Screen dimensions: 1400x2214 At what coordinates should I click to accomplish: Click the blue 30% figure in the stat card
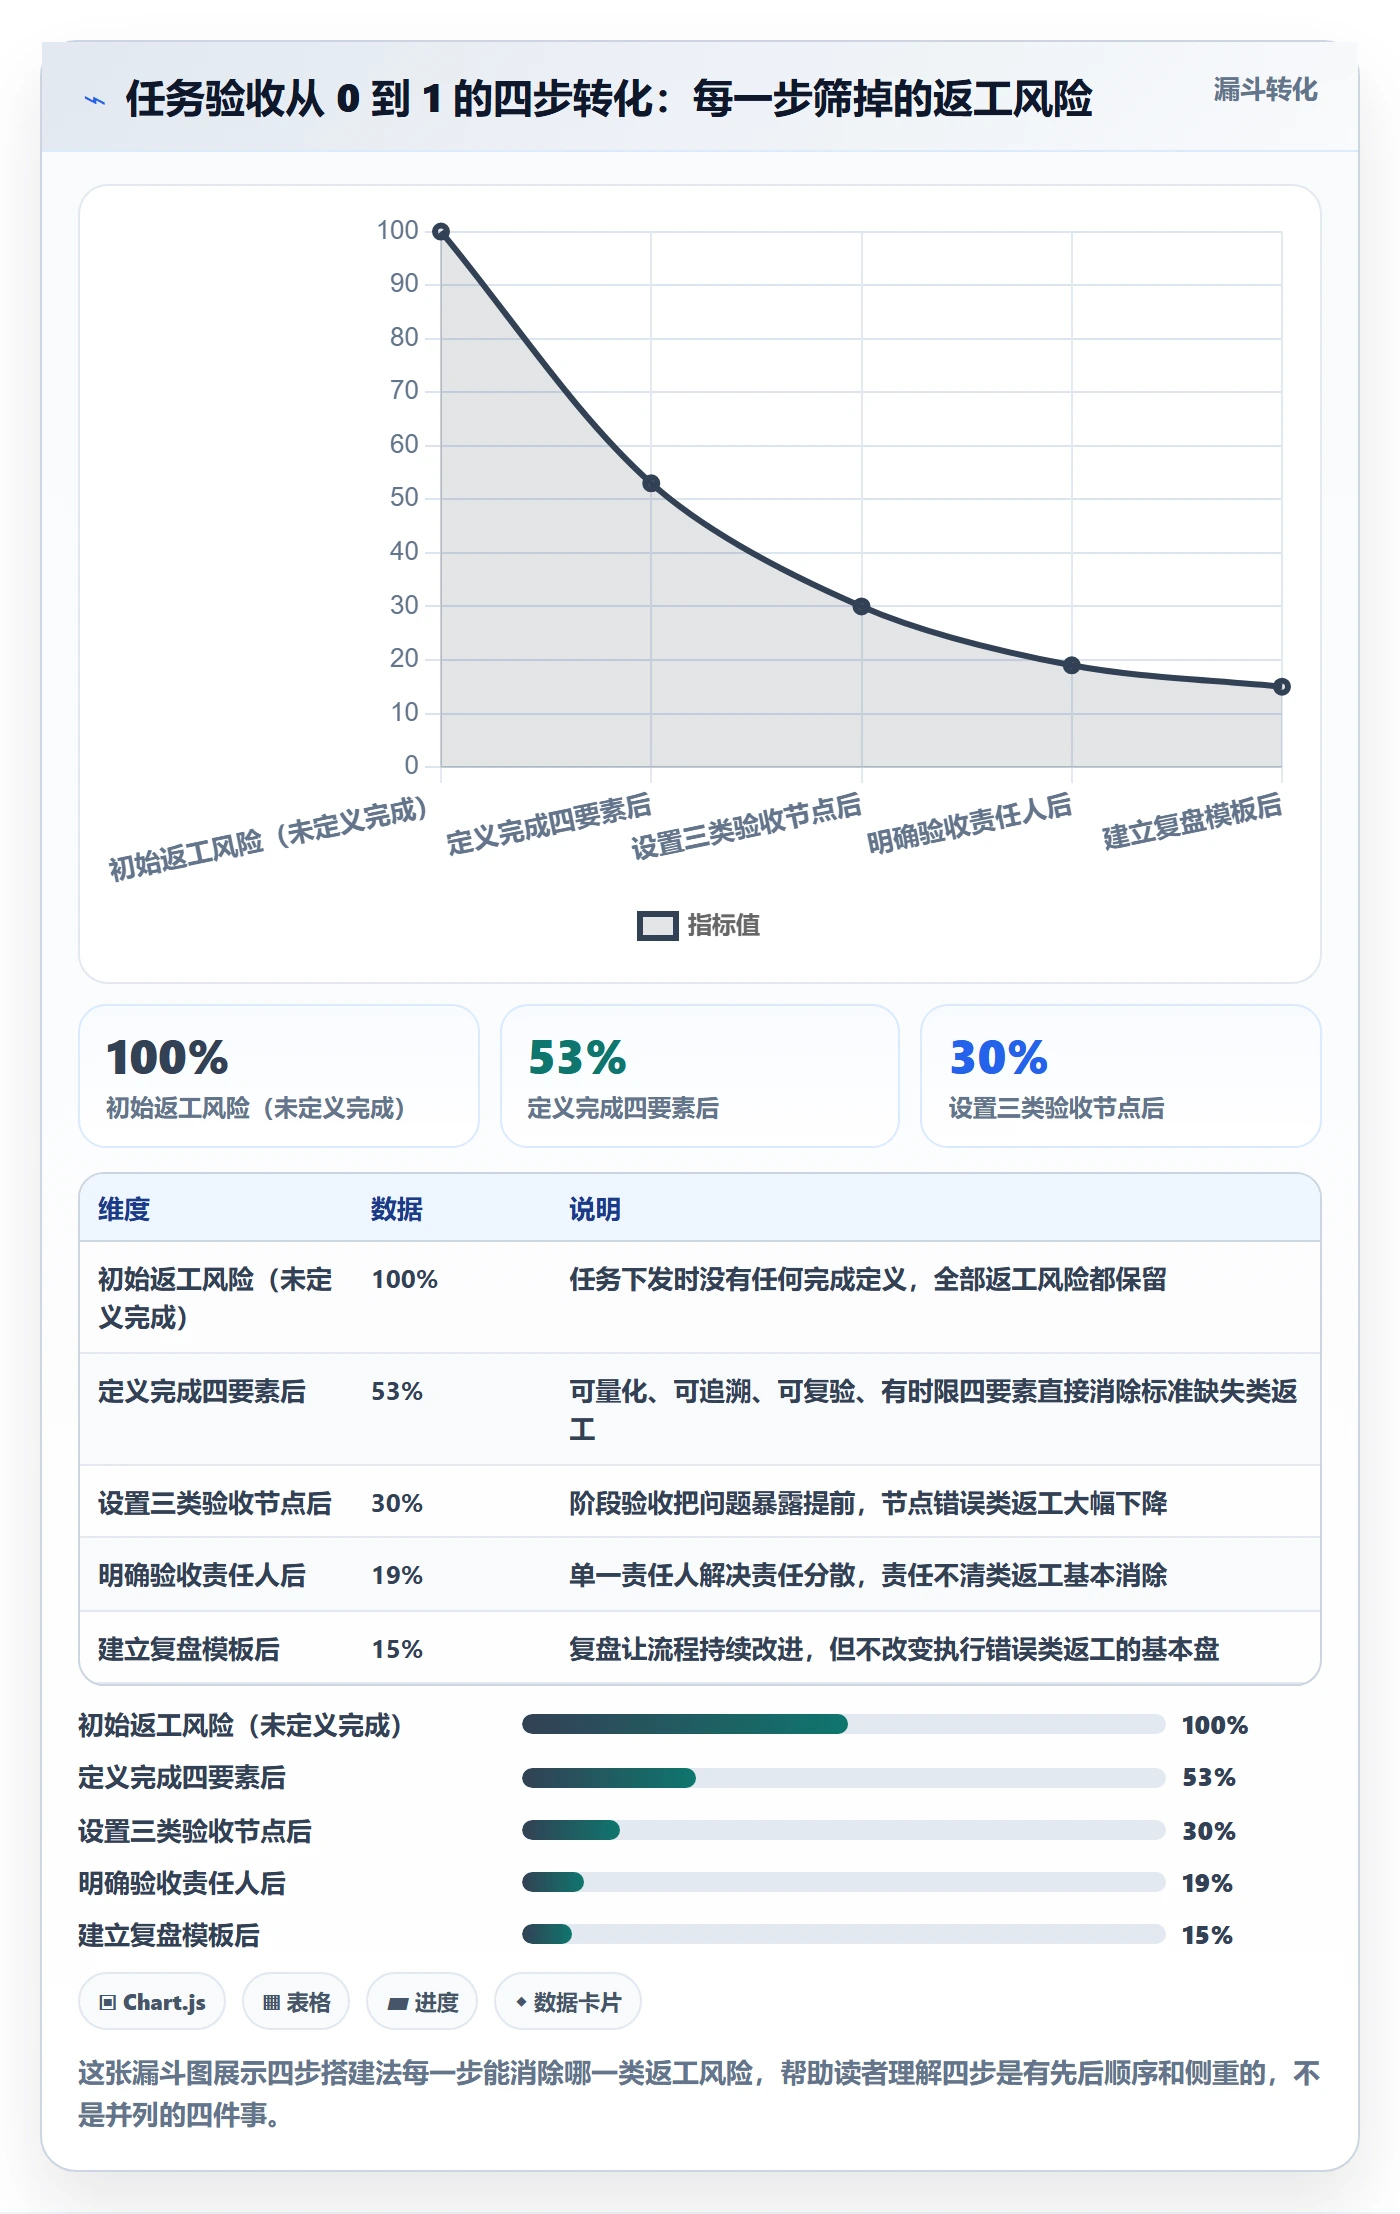(x=998, y=1058)
